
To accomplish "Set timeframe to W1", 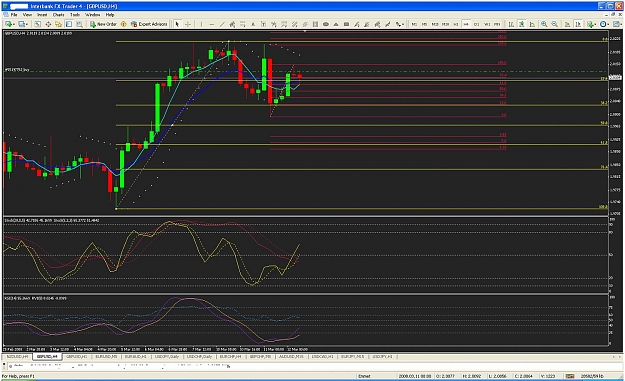I will coord(487,24).
